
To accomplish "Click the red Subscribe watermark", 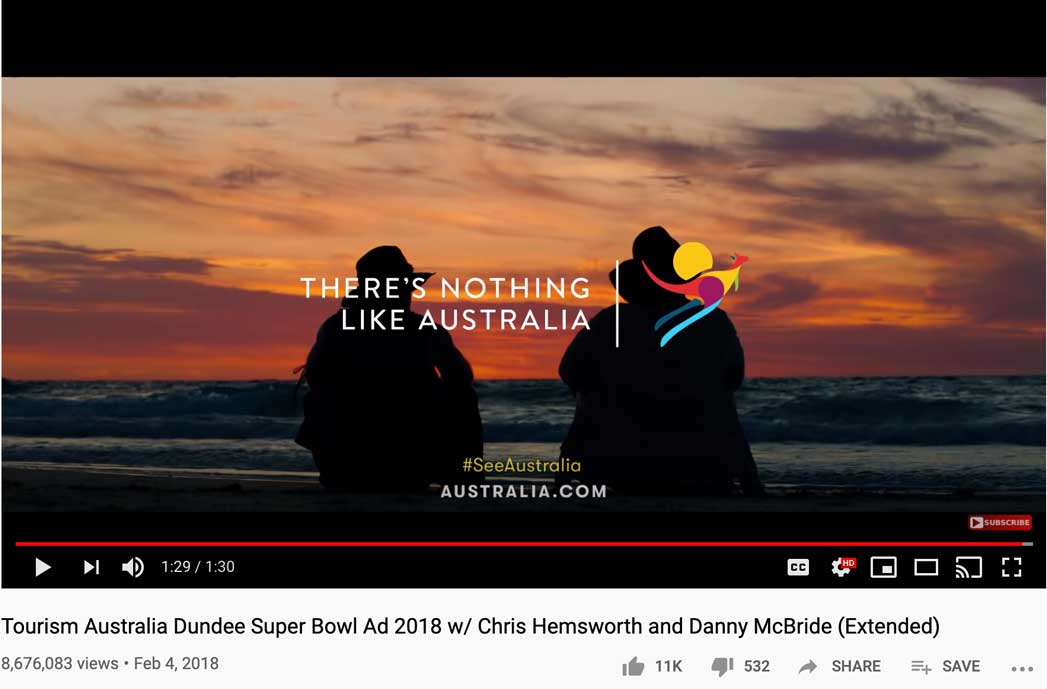I will pyautogui.click(x=1000, y=522).
